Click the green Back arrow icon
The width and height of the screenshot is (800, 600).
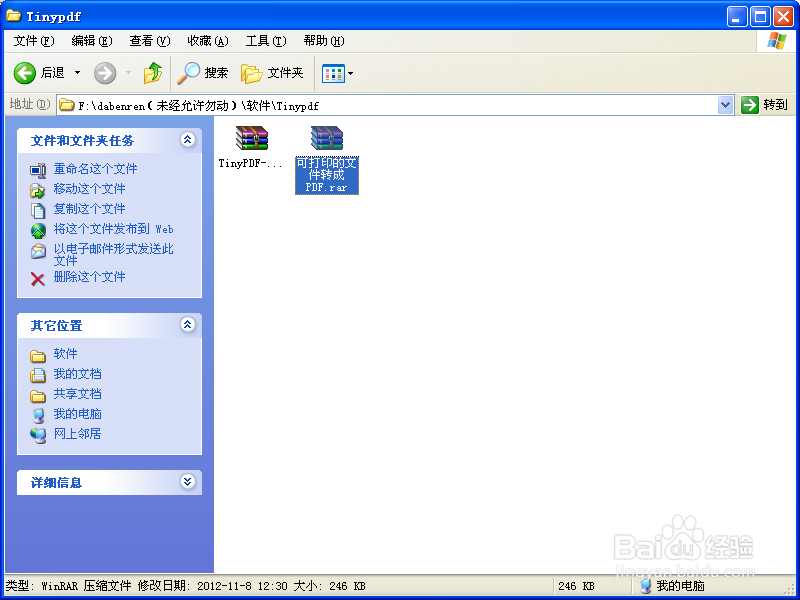point(24,73)
